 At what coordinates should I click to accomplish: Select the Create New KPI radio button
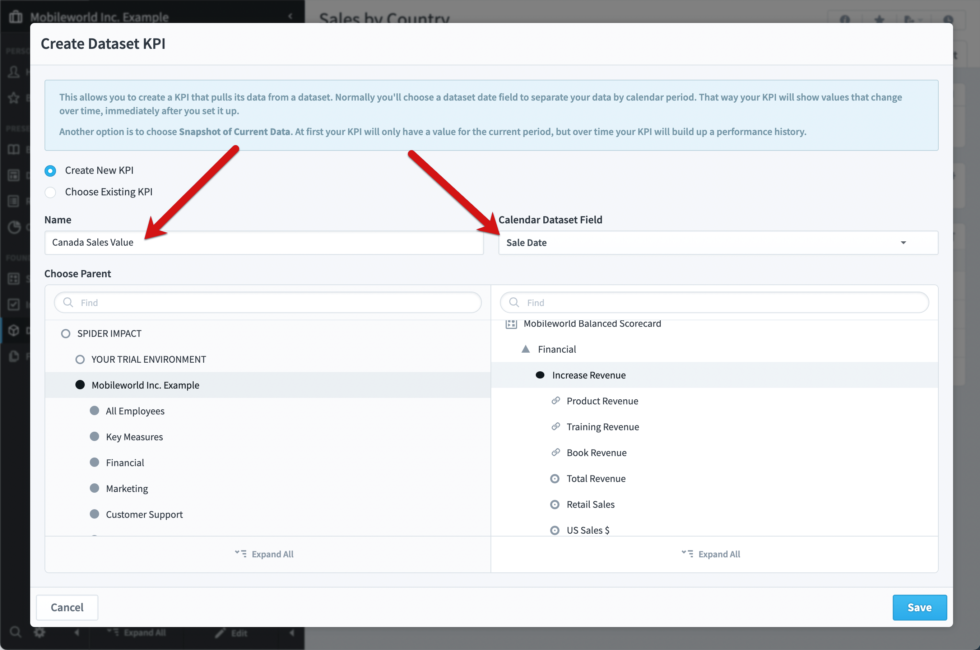pyautogui.click(x=49, y=170)
